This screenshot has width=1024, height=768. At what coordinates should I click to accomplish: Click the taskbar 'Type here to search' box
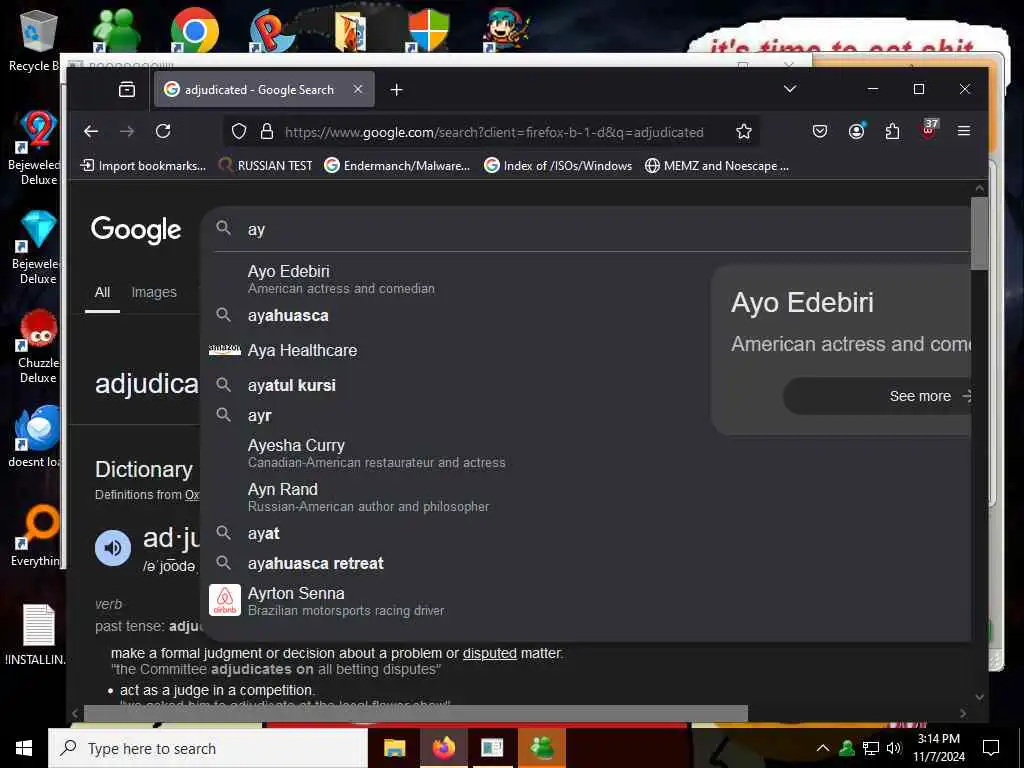coord(208,748)
